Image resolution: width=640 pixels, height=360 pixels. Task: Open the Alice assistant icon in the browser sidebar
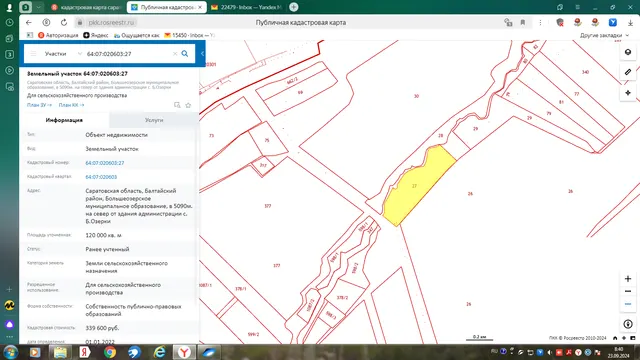(9, 324)
